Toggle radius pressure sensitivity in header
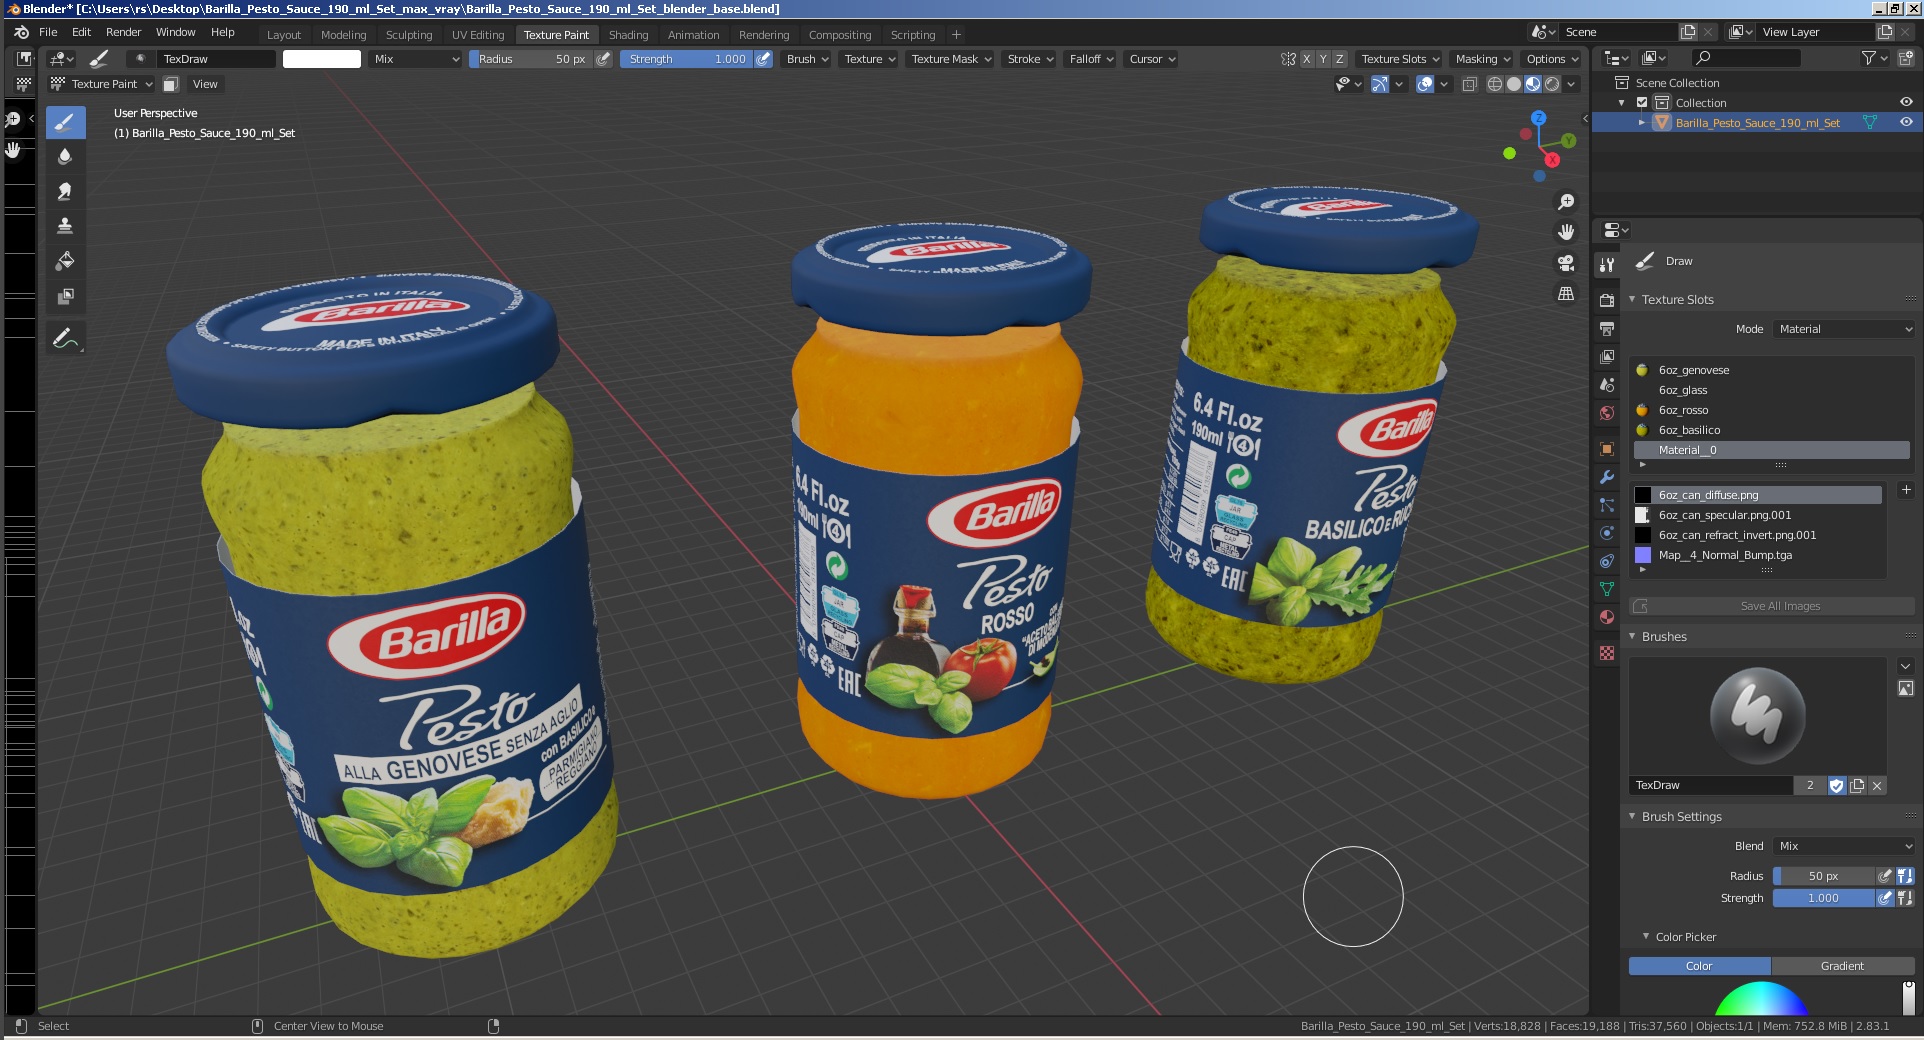This screenshot has width=1924, height=1040. 603,59
